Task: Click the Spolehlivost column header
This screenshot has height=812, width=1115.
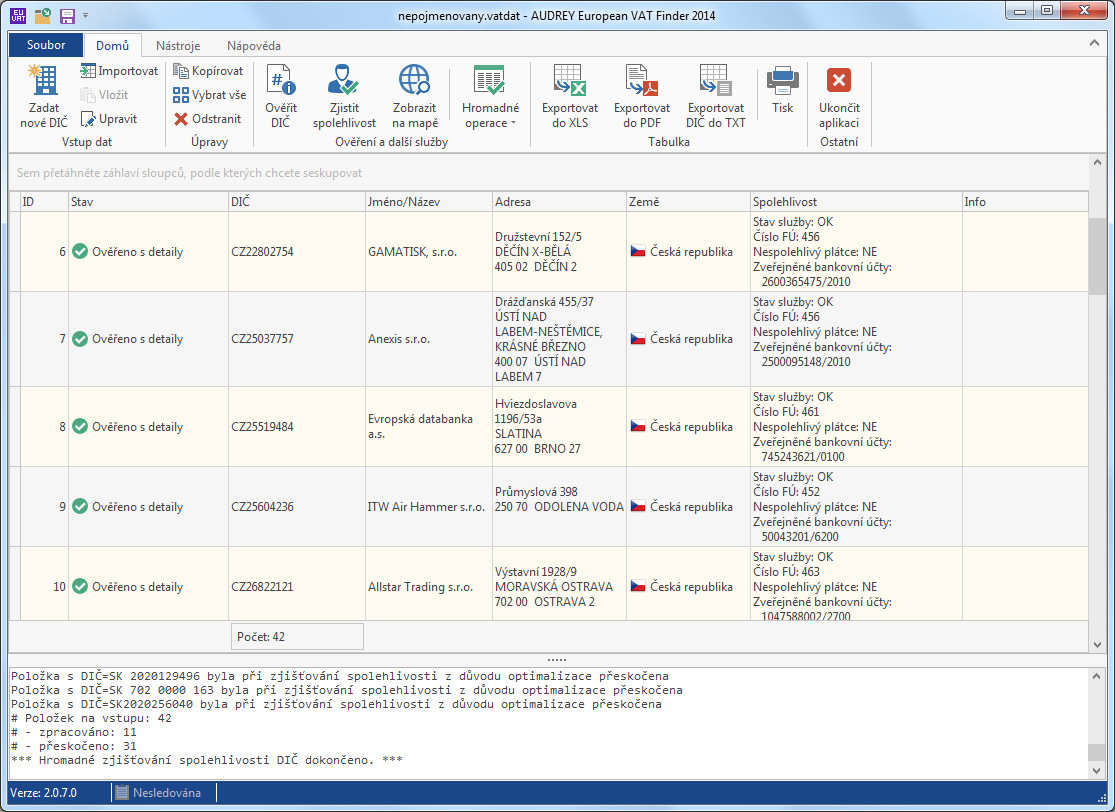Action: [x=855, y=201]
